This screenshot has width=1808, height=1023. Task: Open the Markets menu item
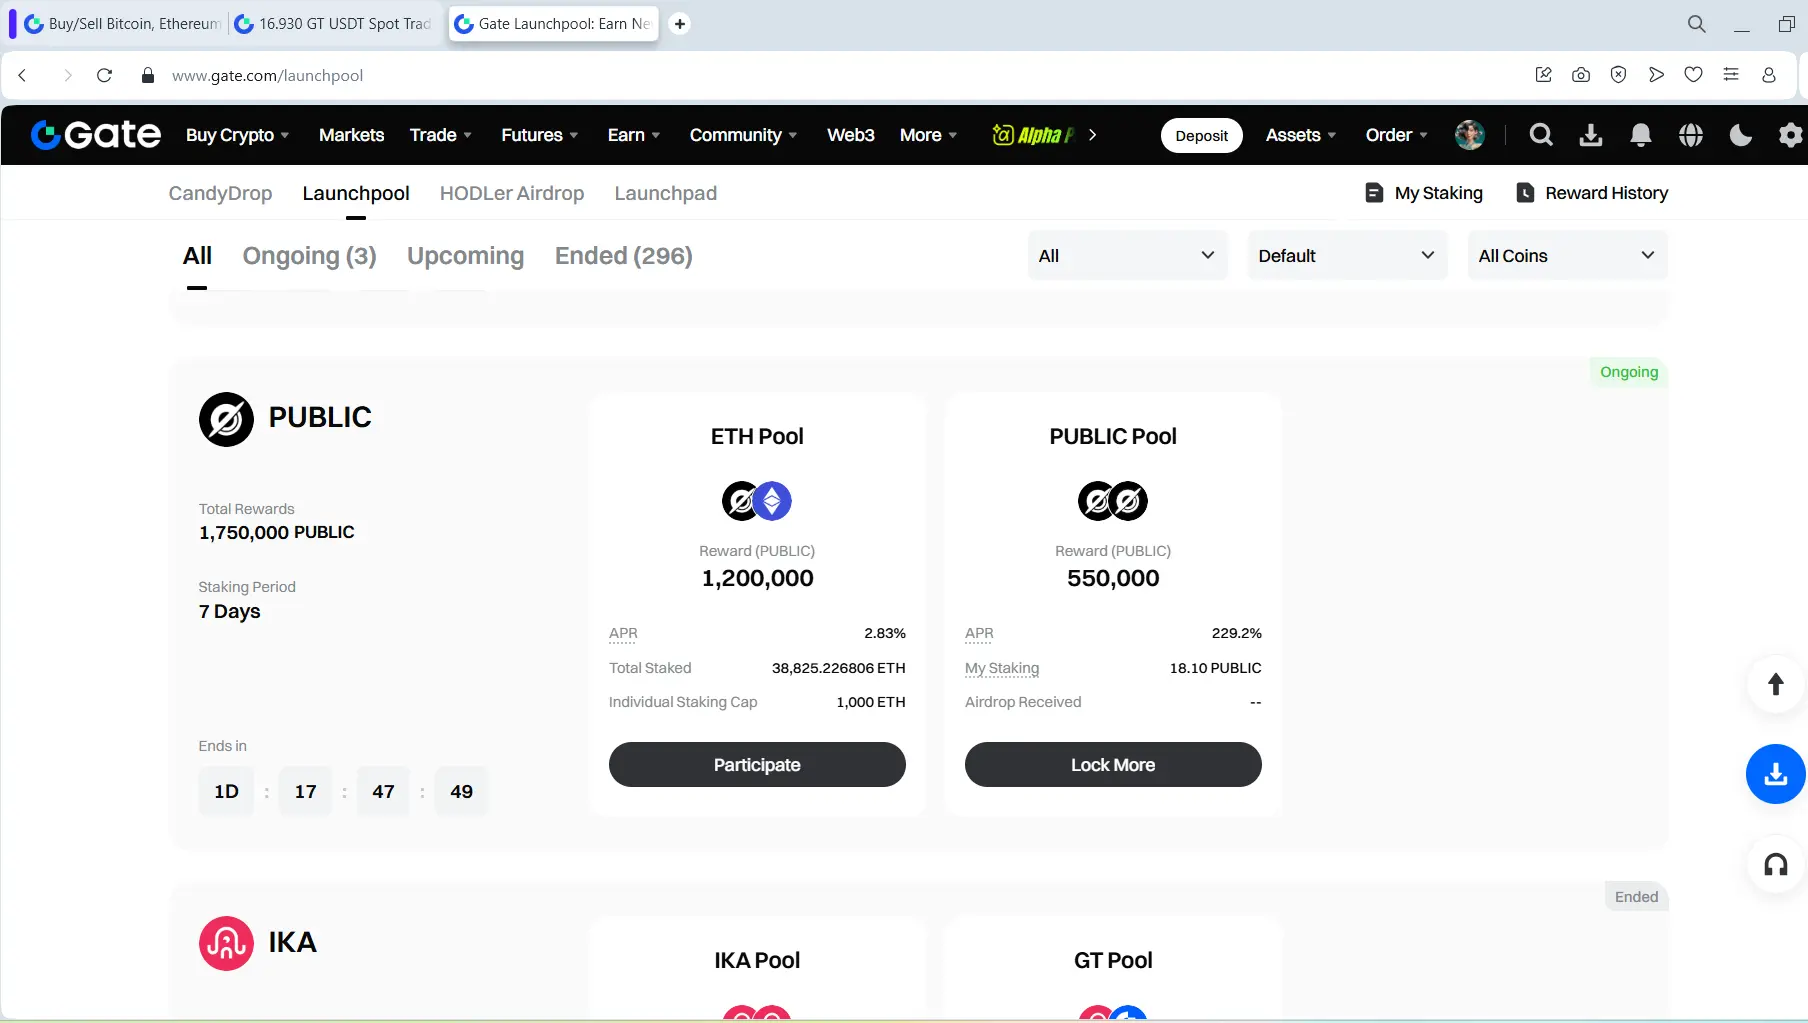pyautogui.click(x=351, y=135)
